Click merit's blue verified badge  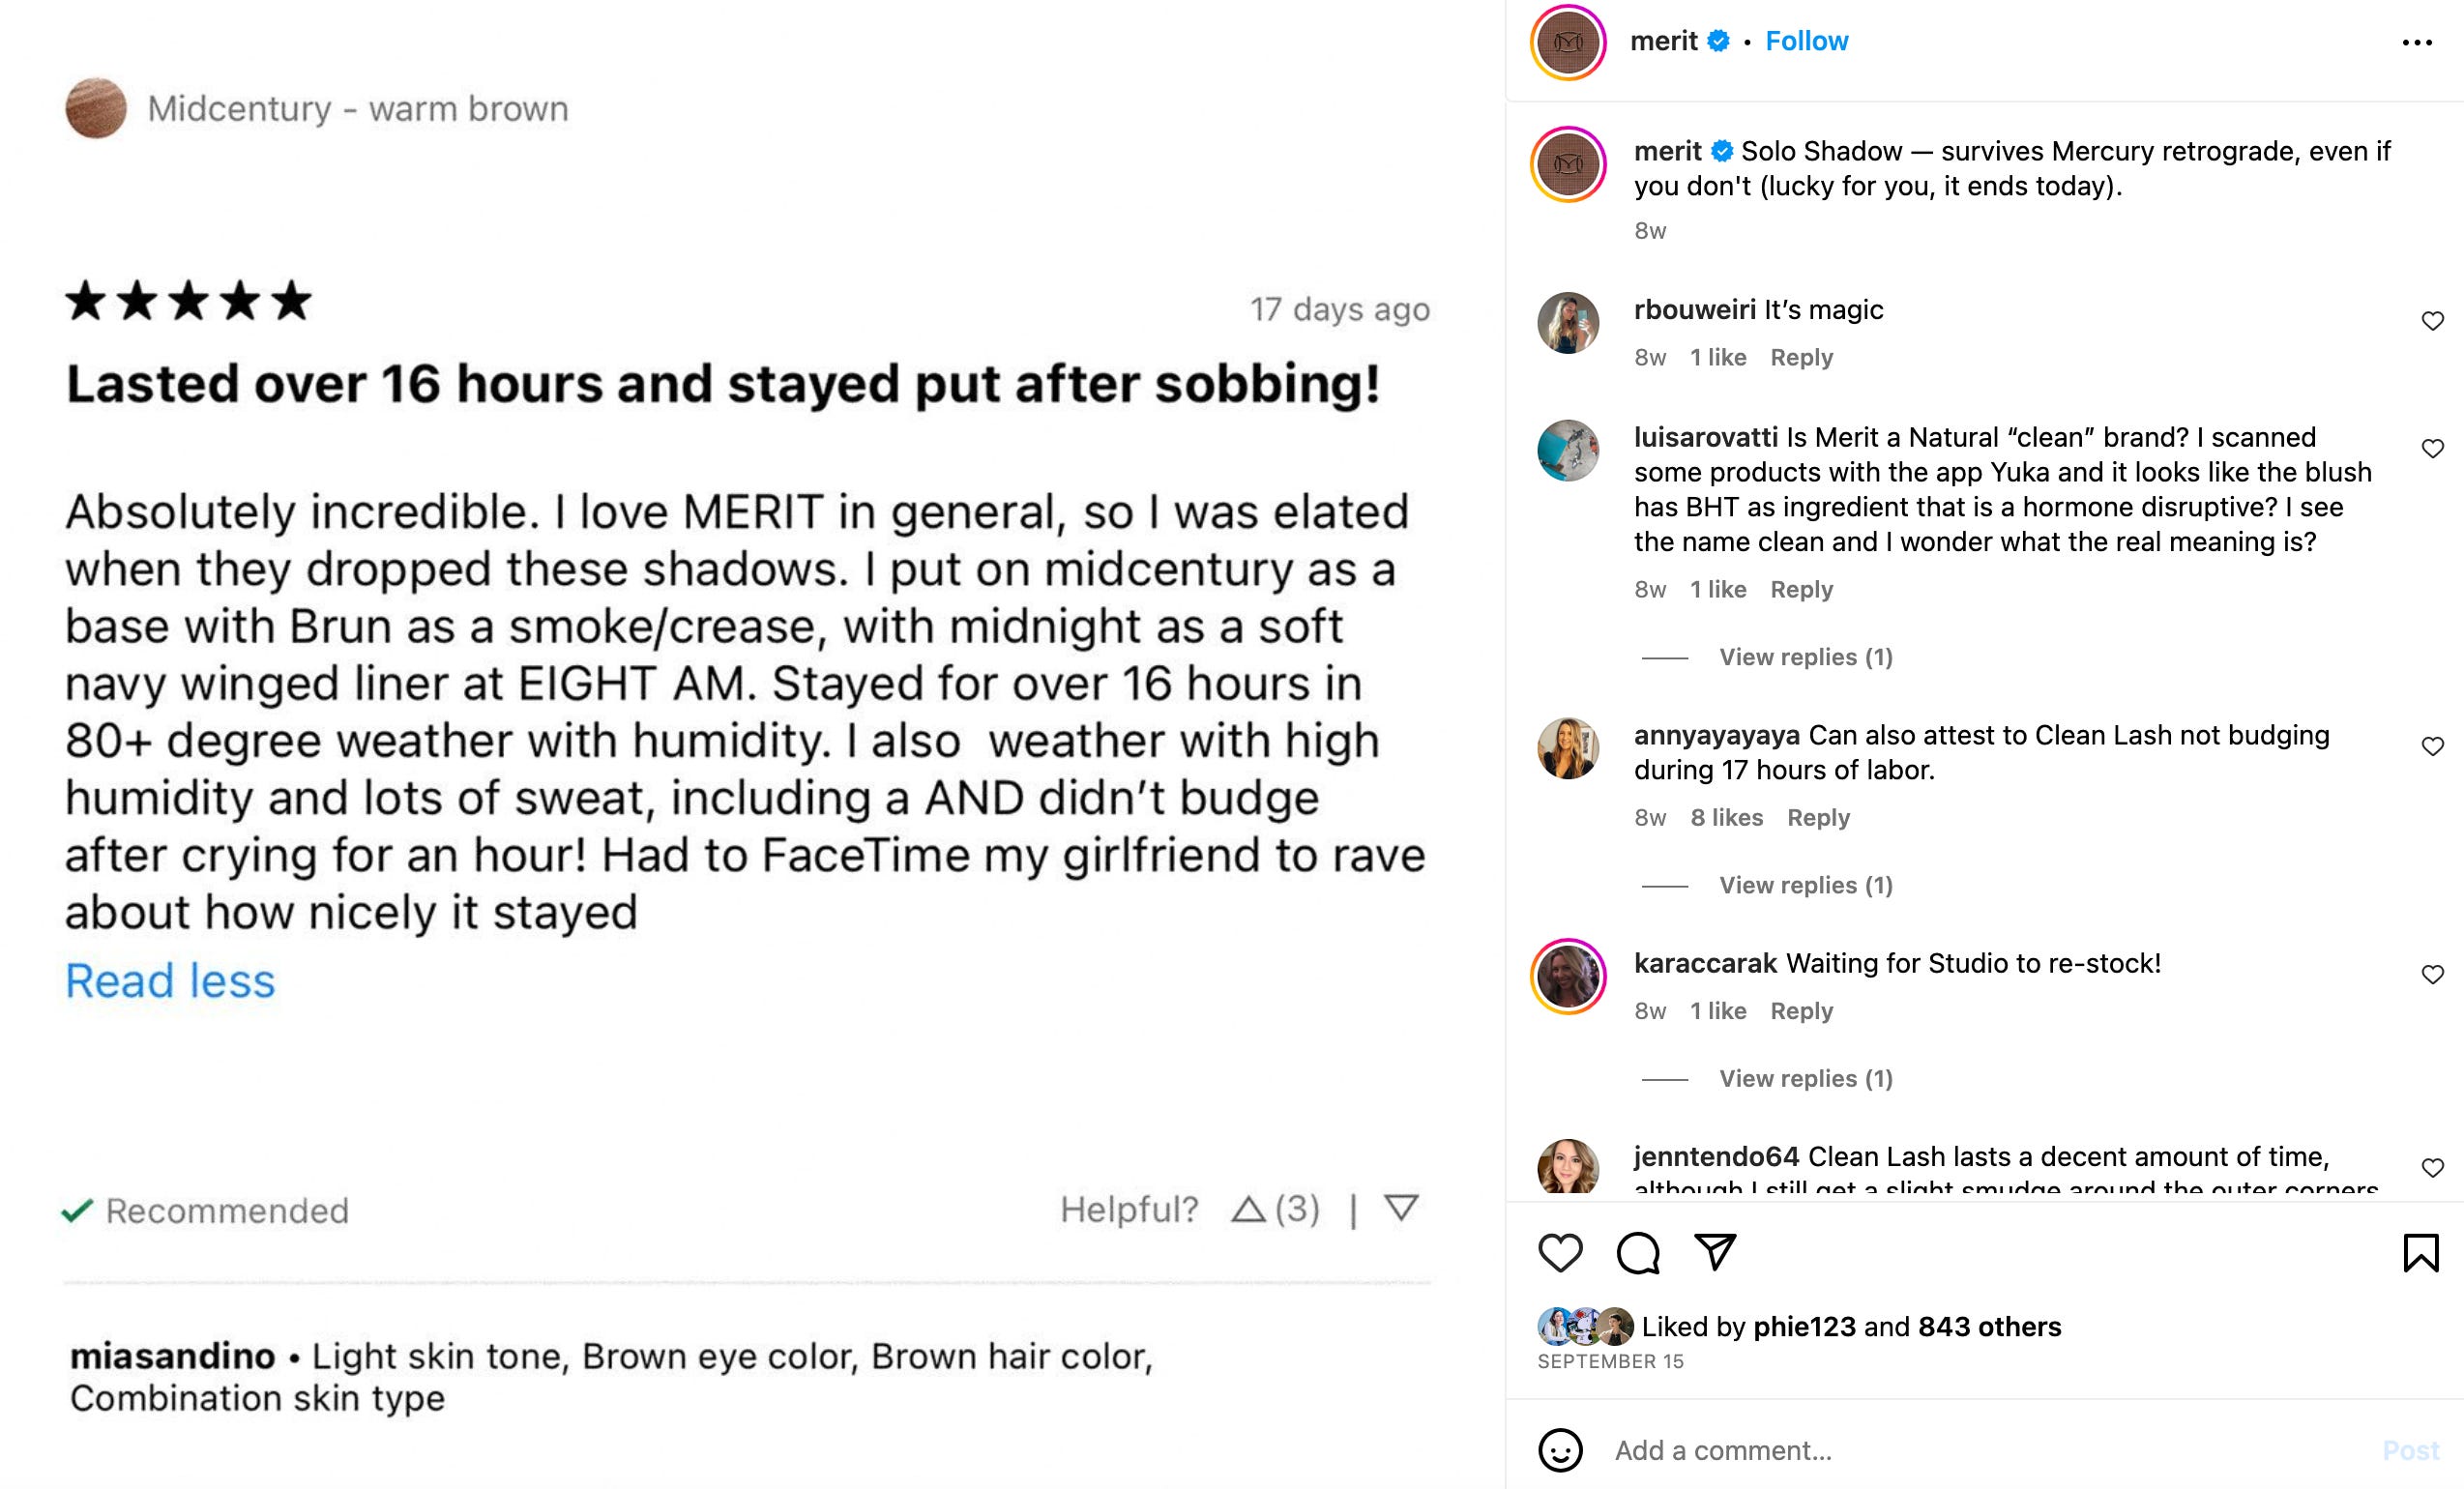point(1718,41)
